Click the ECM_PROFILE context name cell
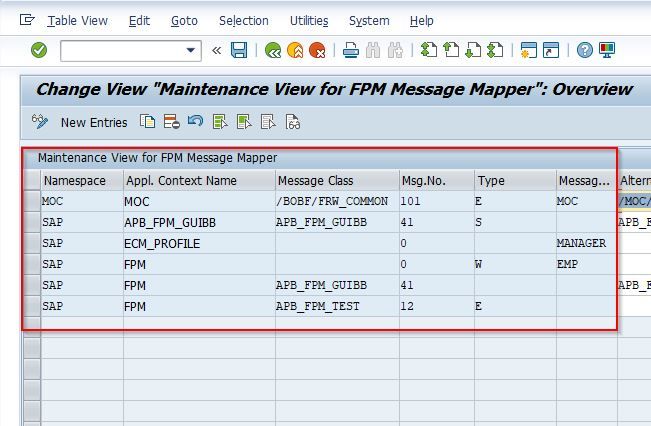The height and width of the screenshot is (426, 651). pos(199,243)
